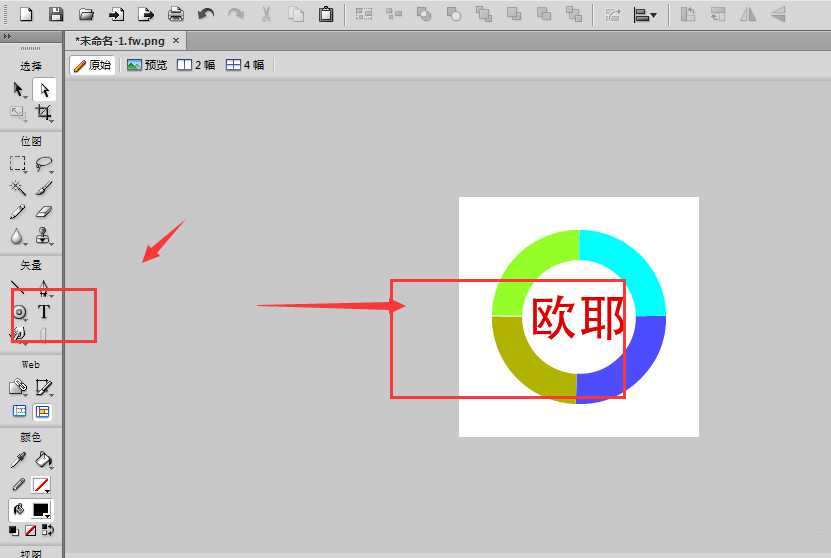Hide slices and hotspots

click(20, 411)
